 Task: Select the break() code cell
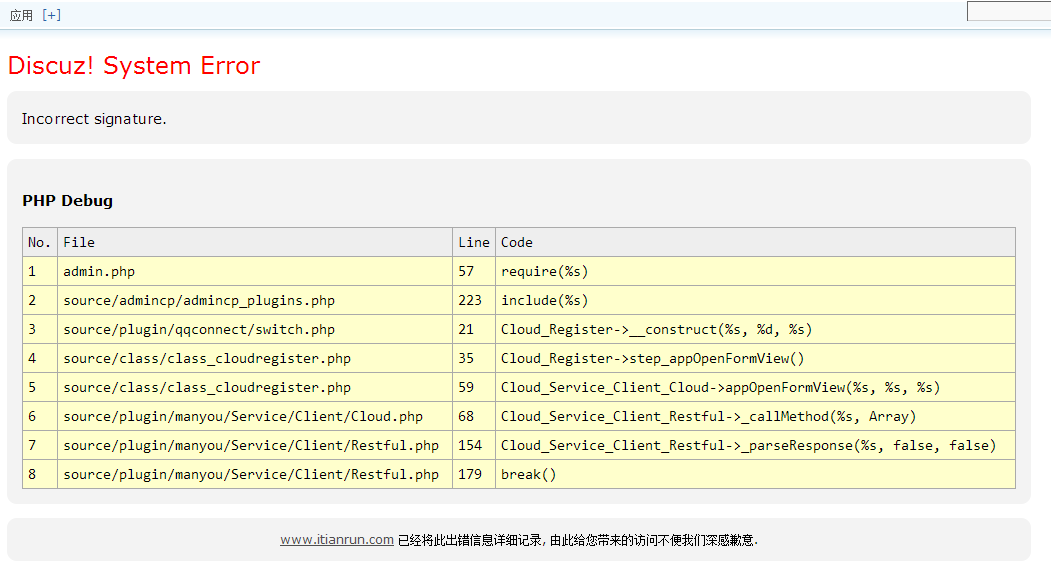(x=755, y=474)
